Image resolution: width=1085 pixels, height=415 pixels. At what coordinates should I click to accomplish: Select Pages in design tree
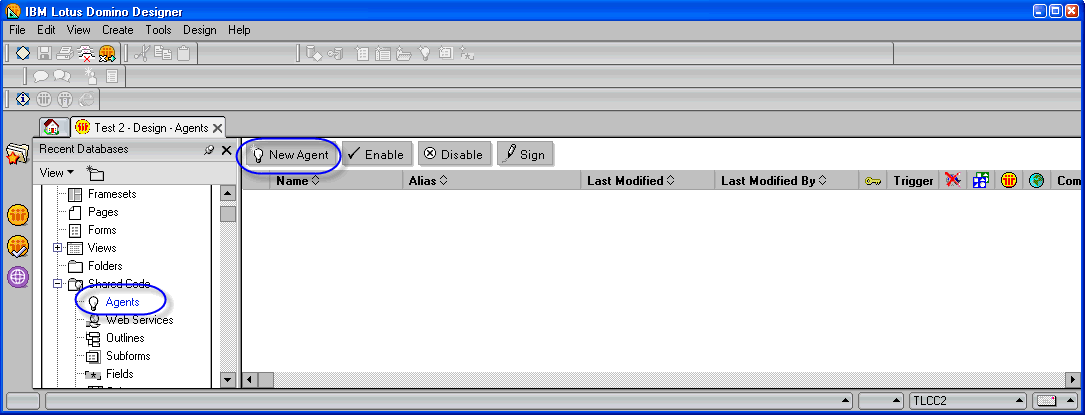[x=102, y=212]
